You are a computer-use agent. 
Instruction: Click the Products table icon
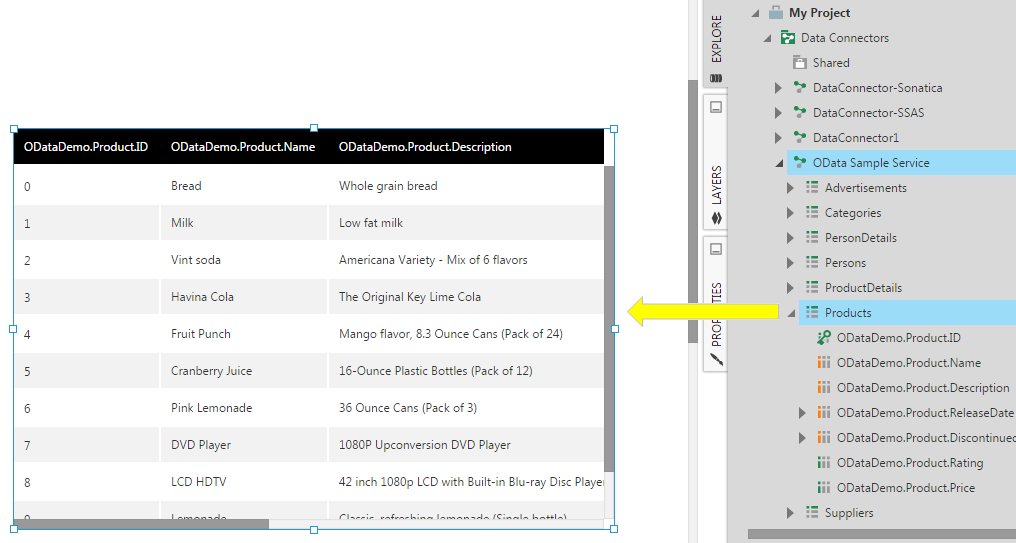pos(812,313)
